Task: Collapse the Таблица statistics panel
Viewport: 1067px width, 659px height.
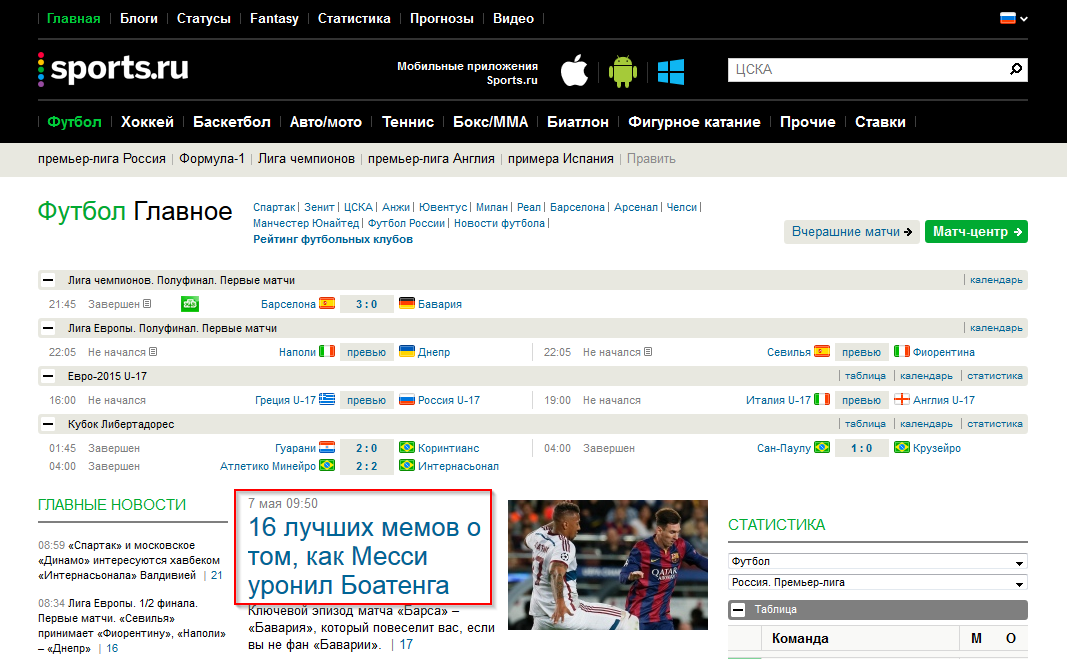Action: pos(738,610)
